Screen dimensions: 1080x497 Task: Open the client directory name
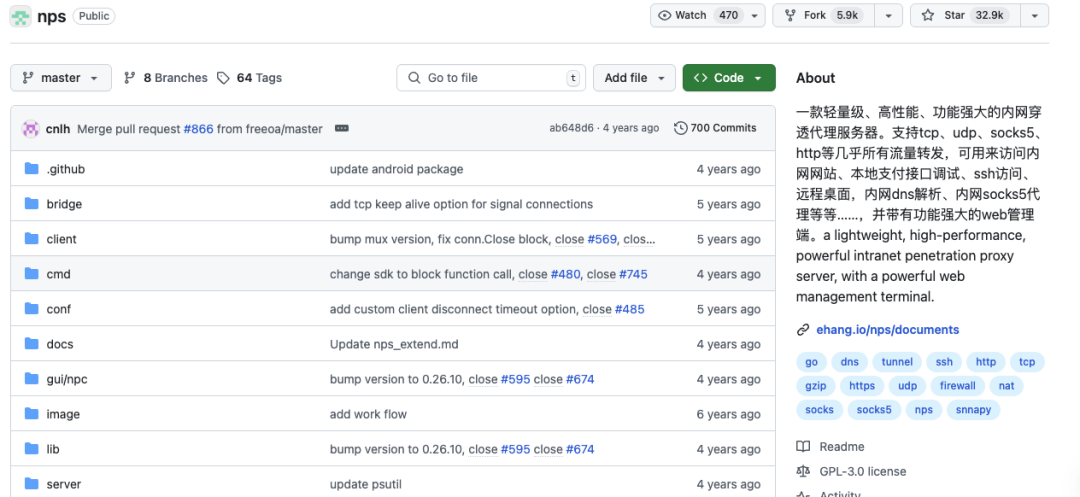point(61,240)
